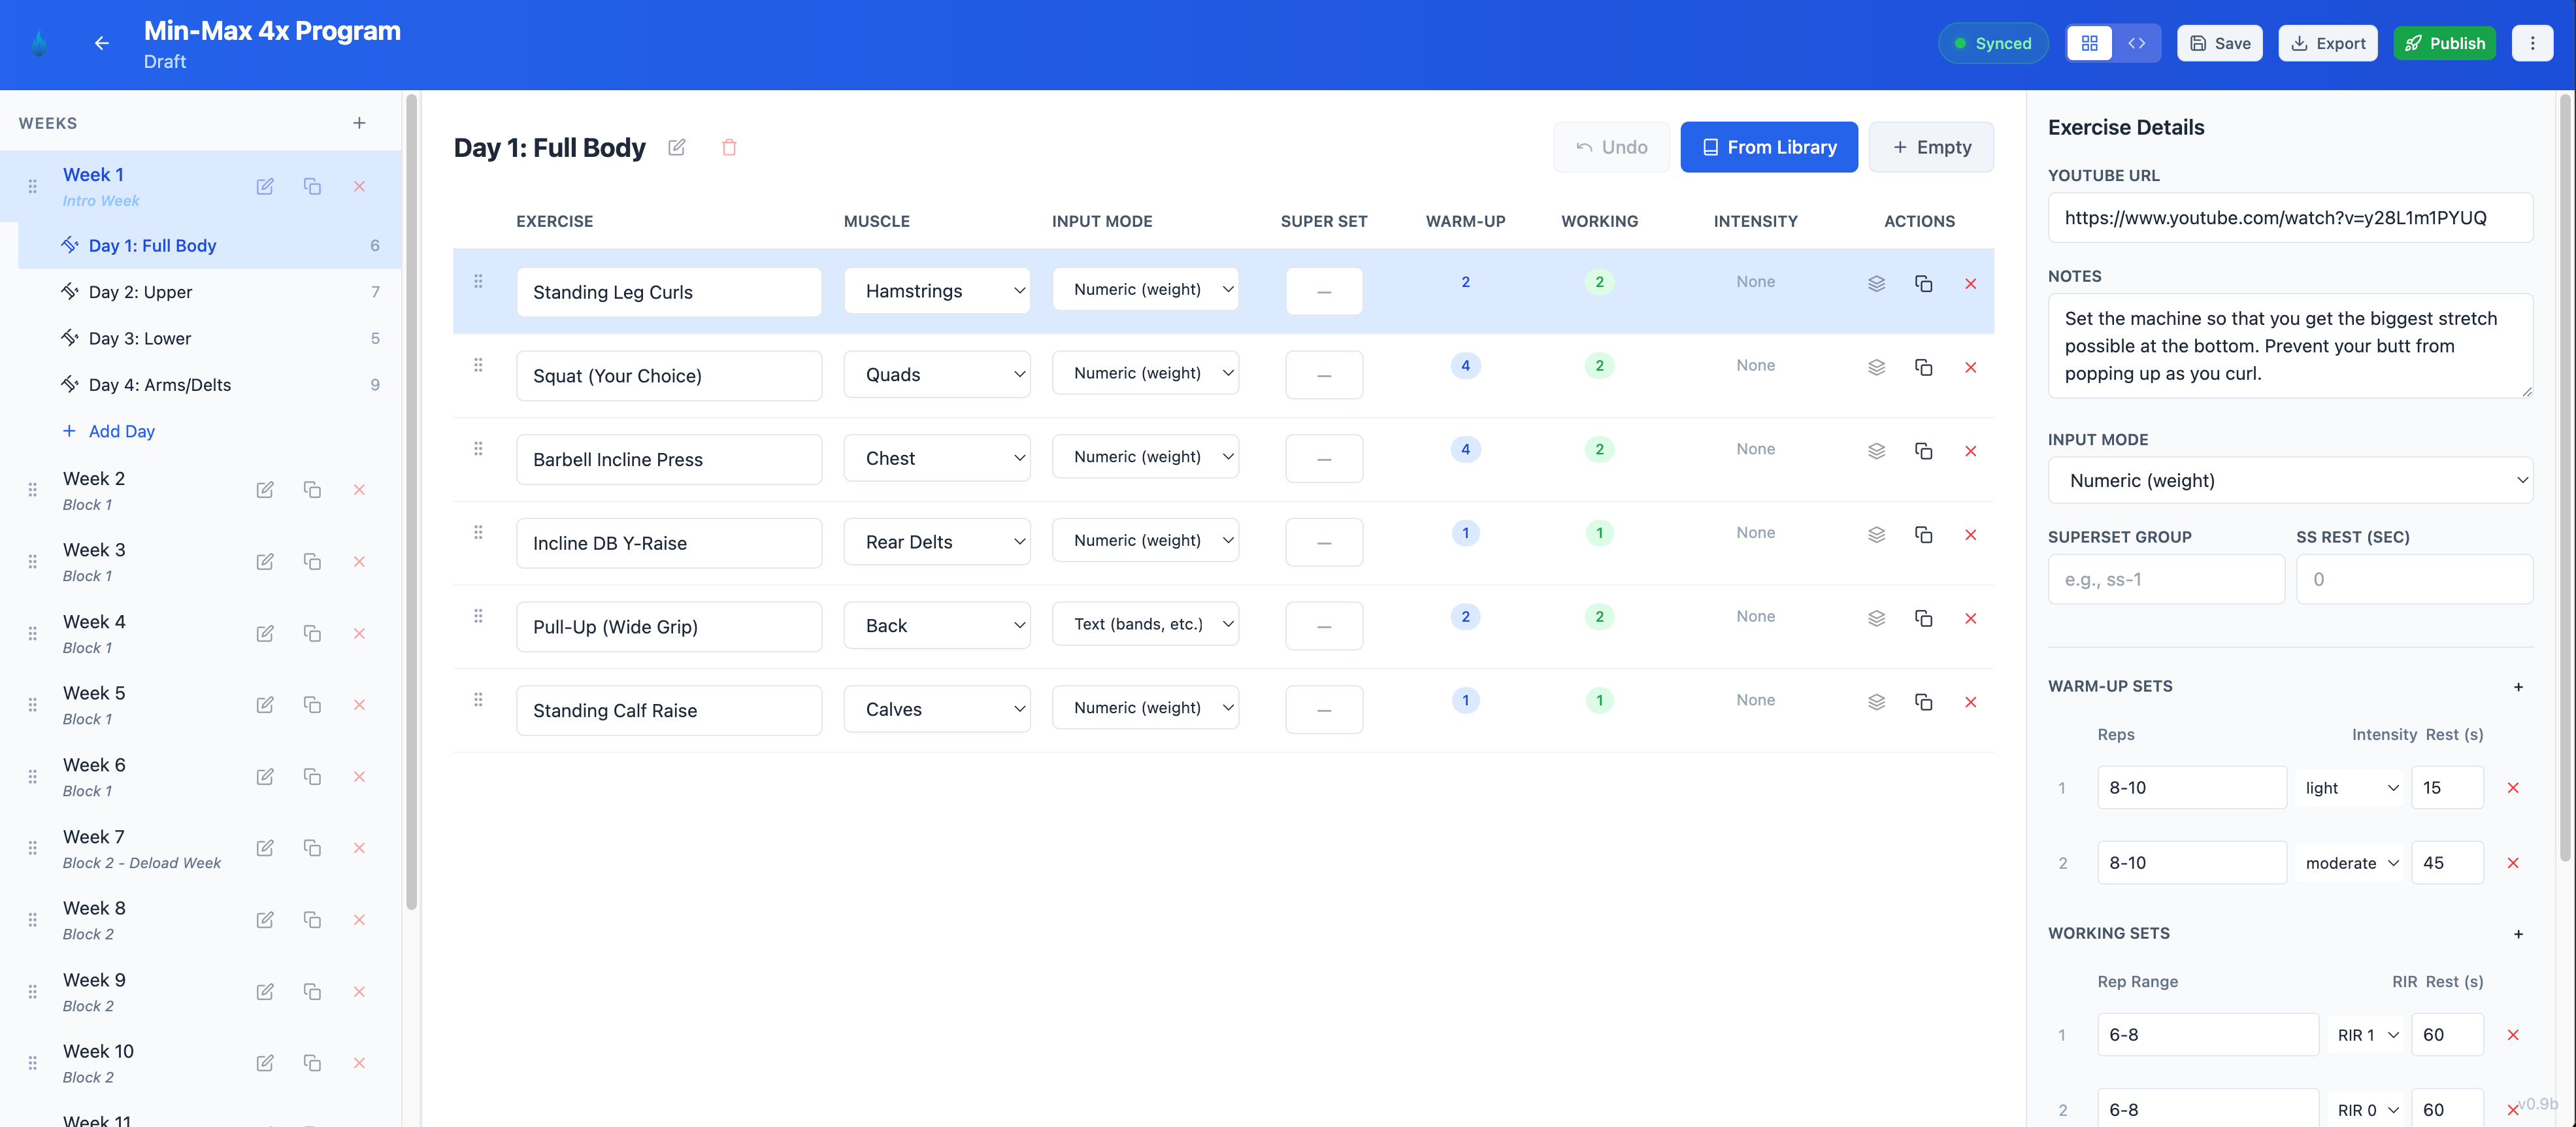Click the back arrow beside Min-Max 4x Program
This screenshot has height=1127, width=2576.
[x=101, y=43]
